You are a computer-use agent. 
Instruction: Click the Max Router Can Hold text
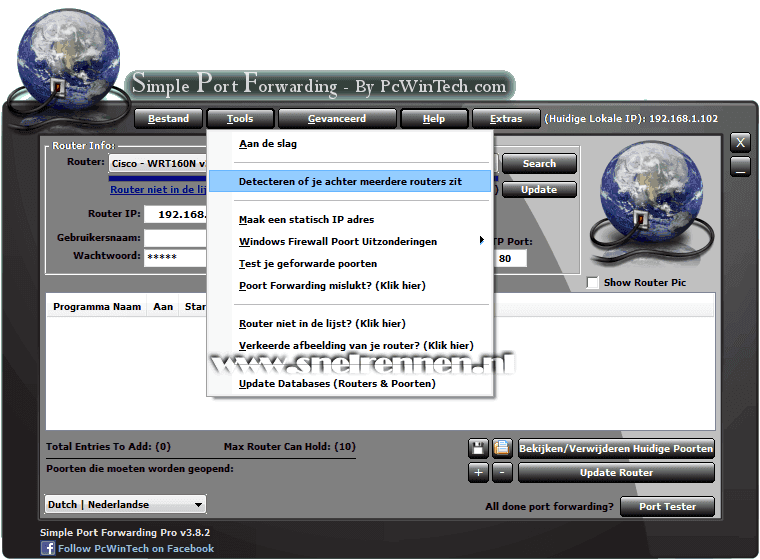[289, 447]
